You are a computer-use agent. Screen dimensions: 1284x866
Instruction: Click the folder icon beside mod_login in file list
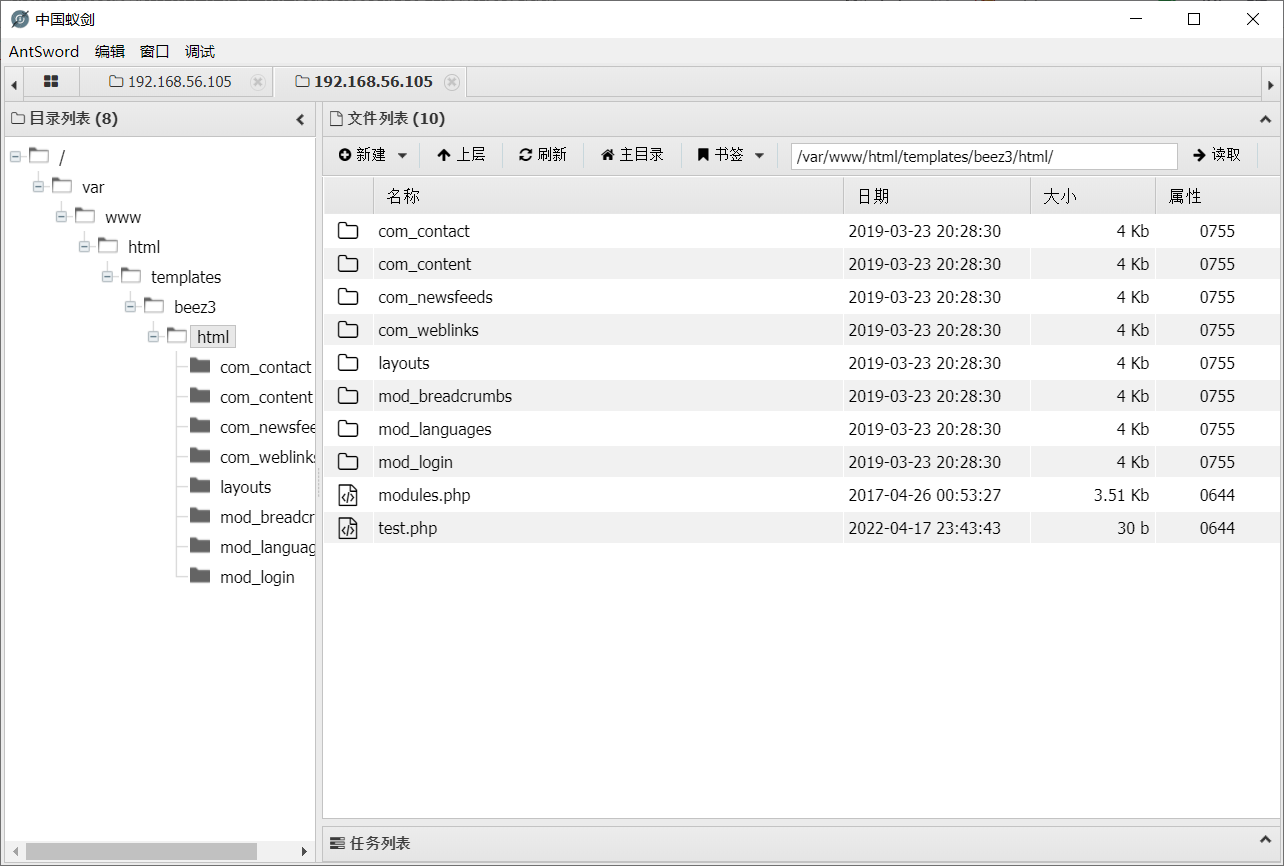pos(348,462)
